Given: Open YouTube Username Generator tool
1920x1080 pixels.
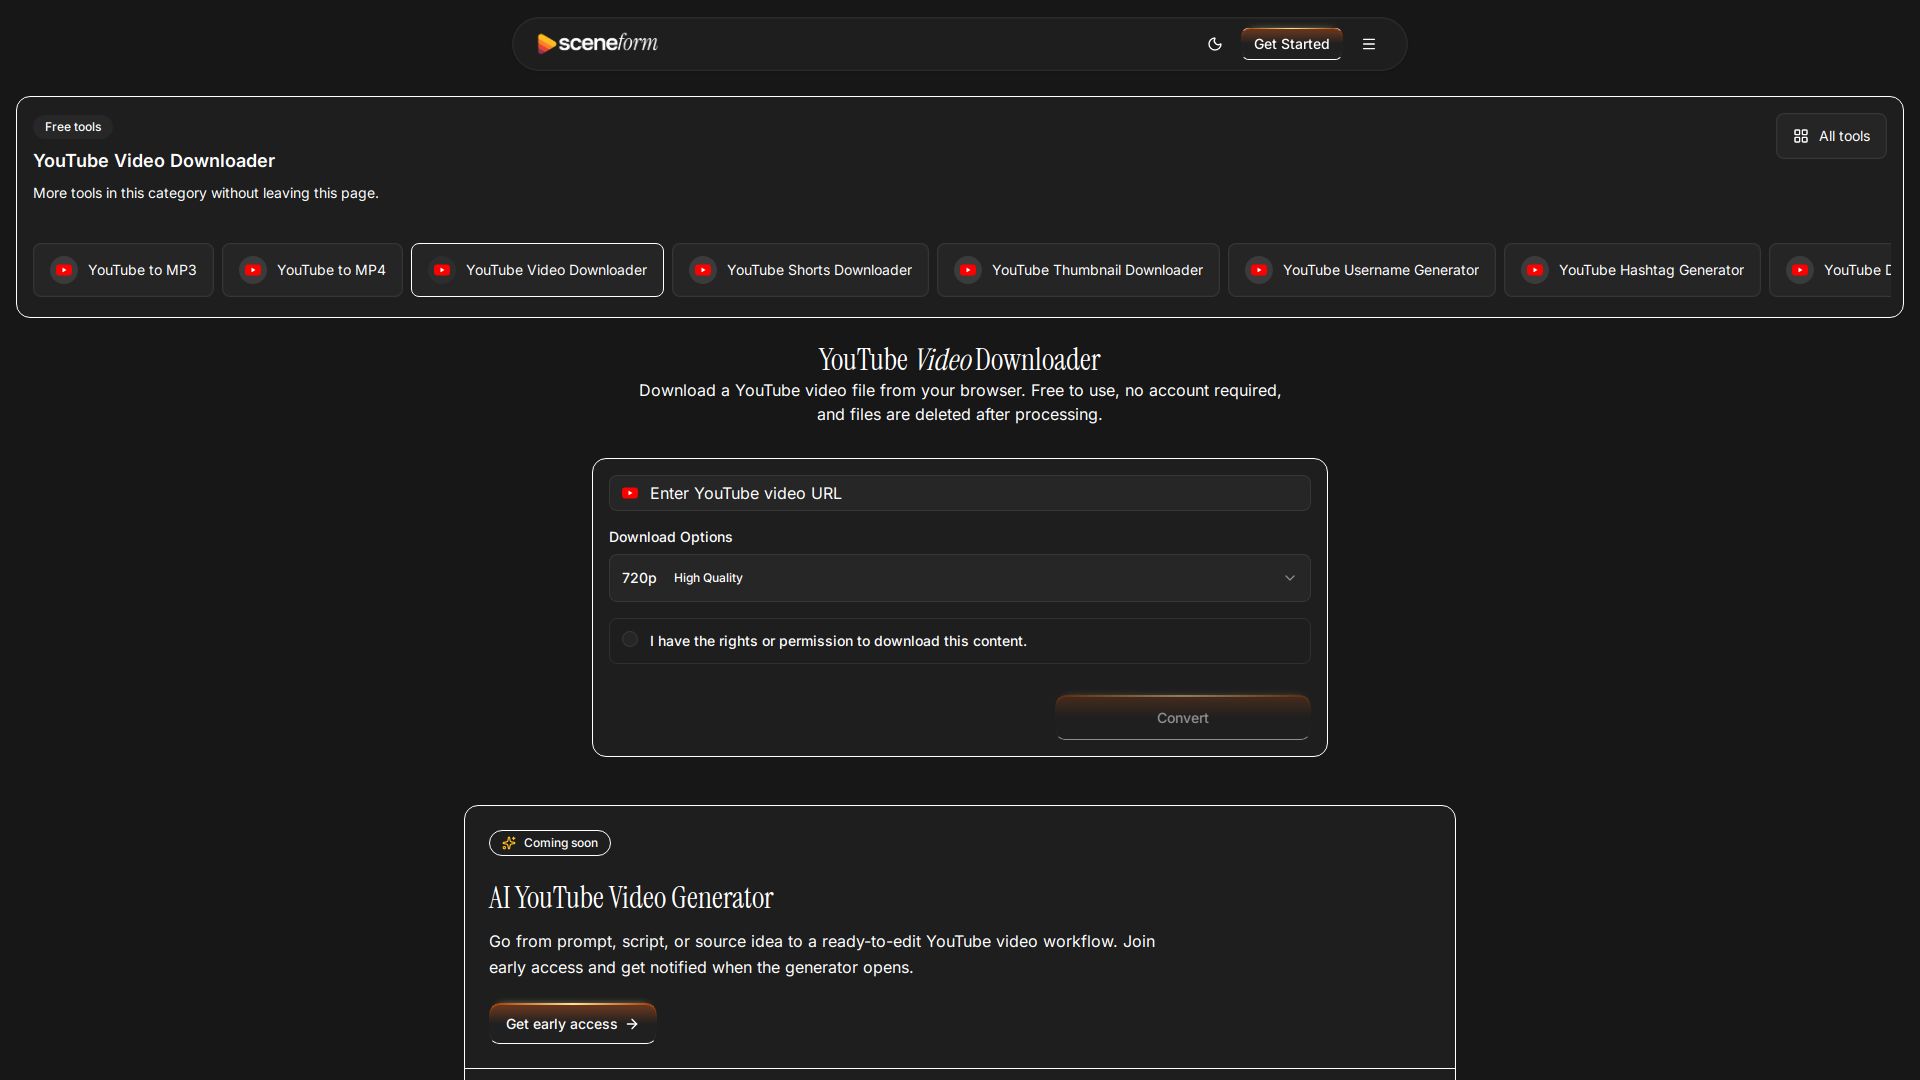Looking at the screenshot, I should click(x=1362, y=270).
